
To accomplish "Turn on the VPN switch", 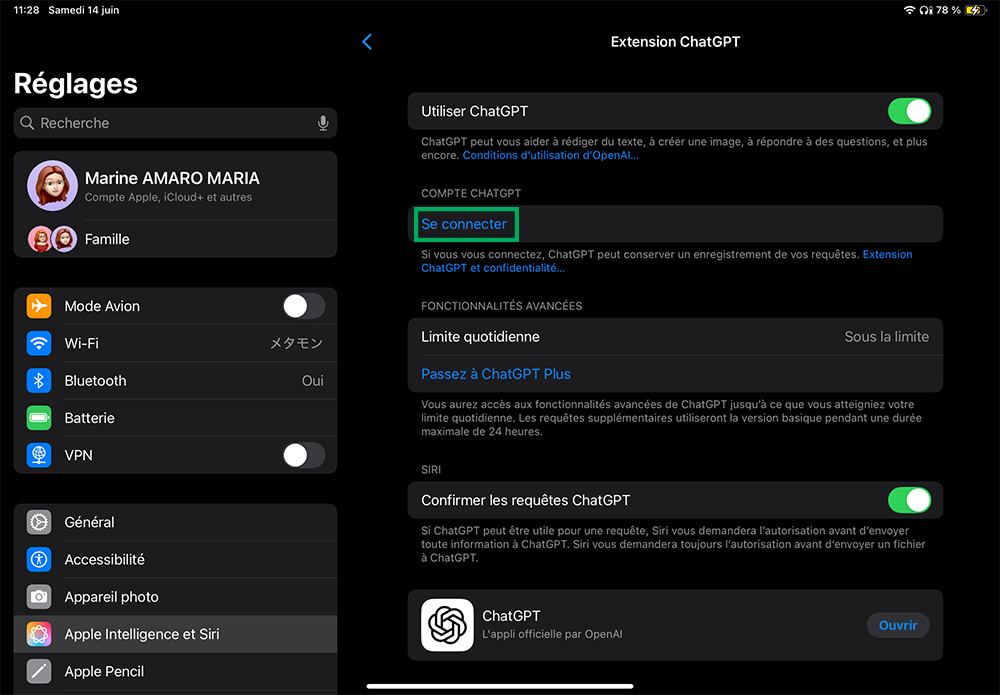I will [x=303, y=455].
